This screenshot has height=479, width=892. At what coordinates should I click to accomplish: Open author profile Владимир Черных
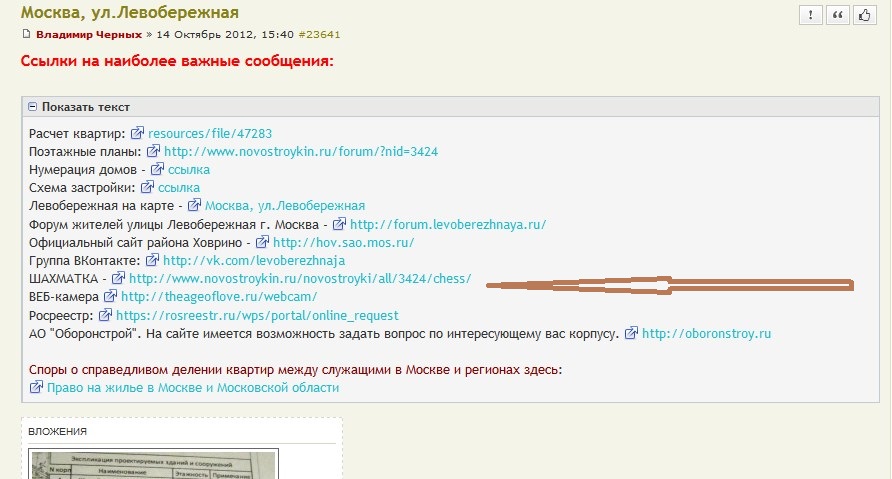click(x=89, y=35)
